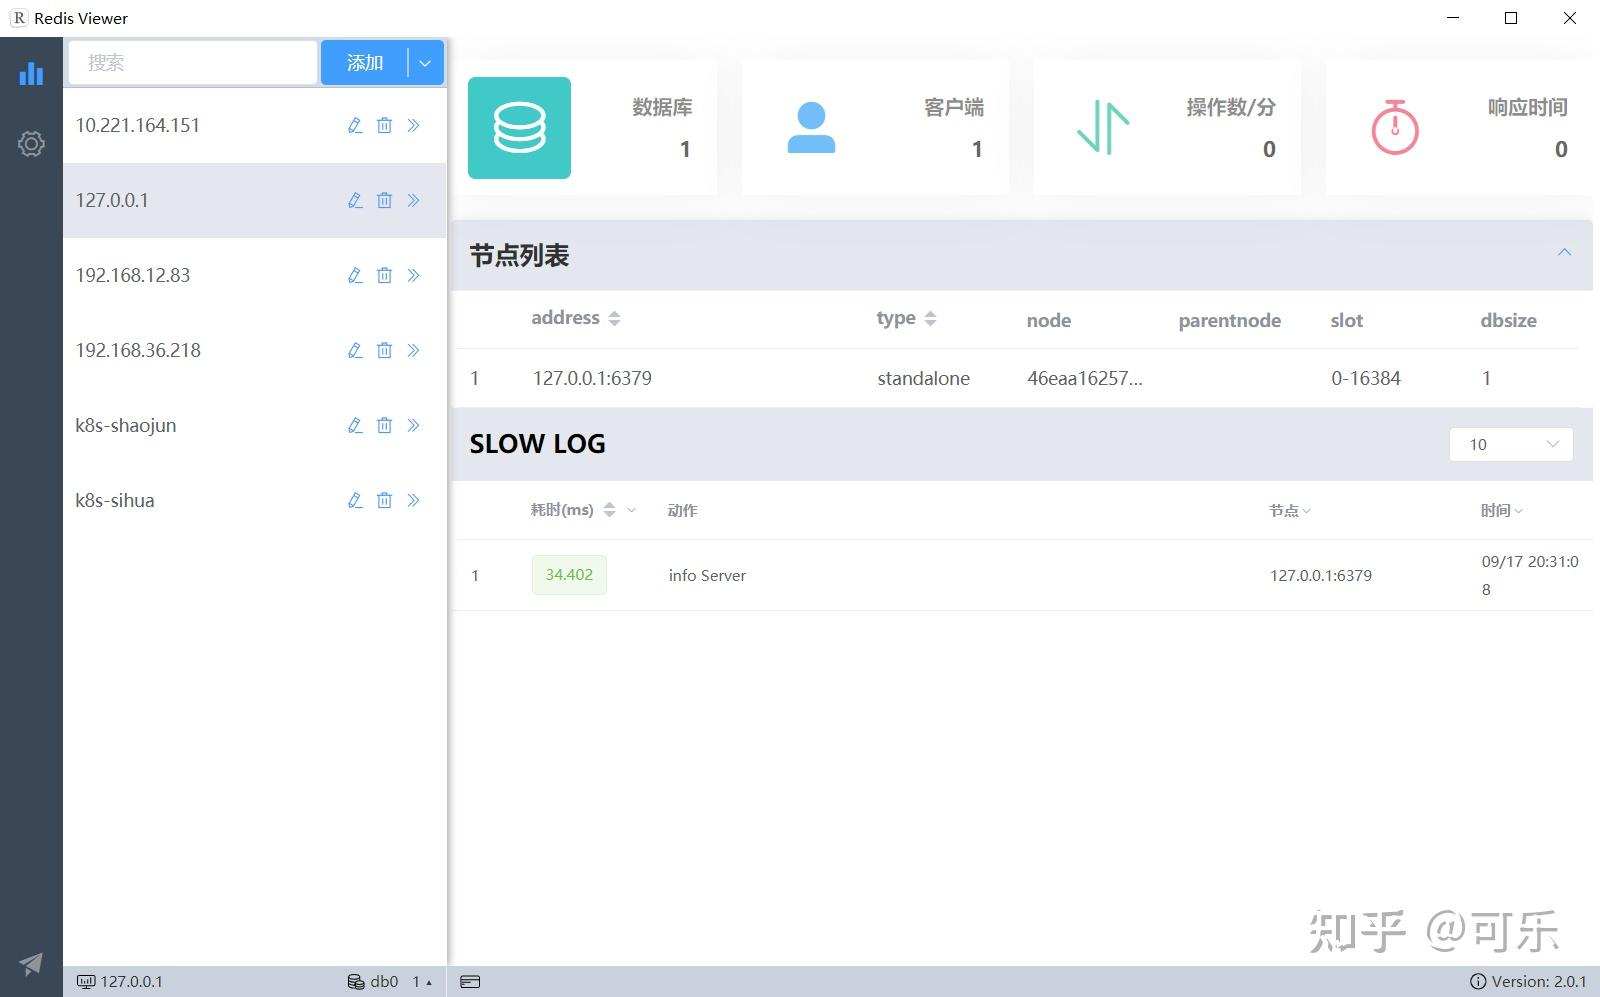1600x997 pixels.
Task: Delete the 127.0.0.1 connection
Action: 384,200
